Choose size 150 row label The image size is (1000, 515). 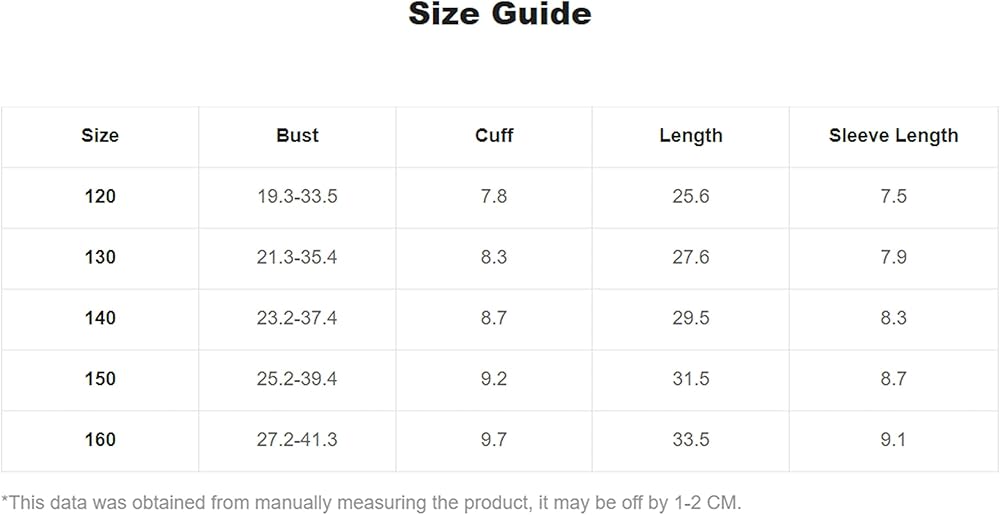(x=100, y=379)
